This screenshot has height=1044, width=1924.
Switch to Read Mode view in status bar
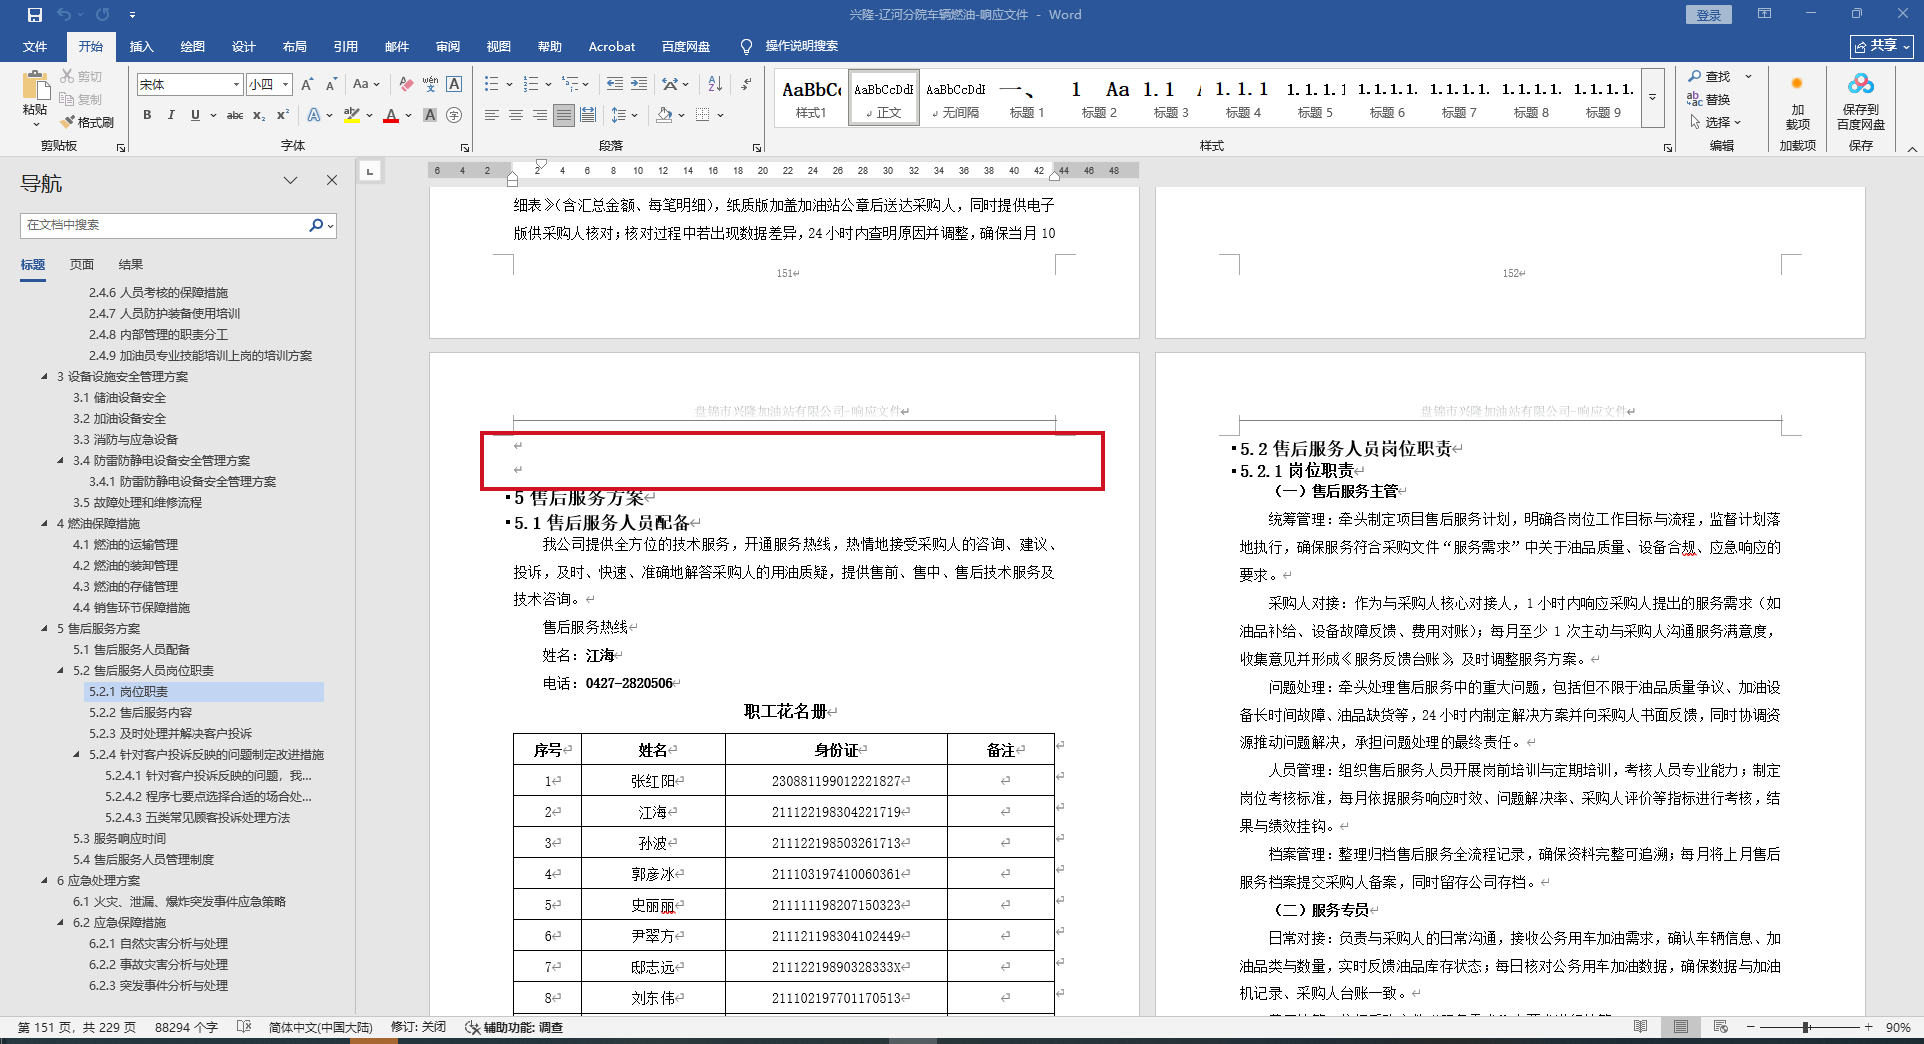1641,1027
